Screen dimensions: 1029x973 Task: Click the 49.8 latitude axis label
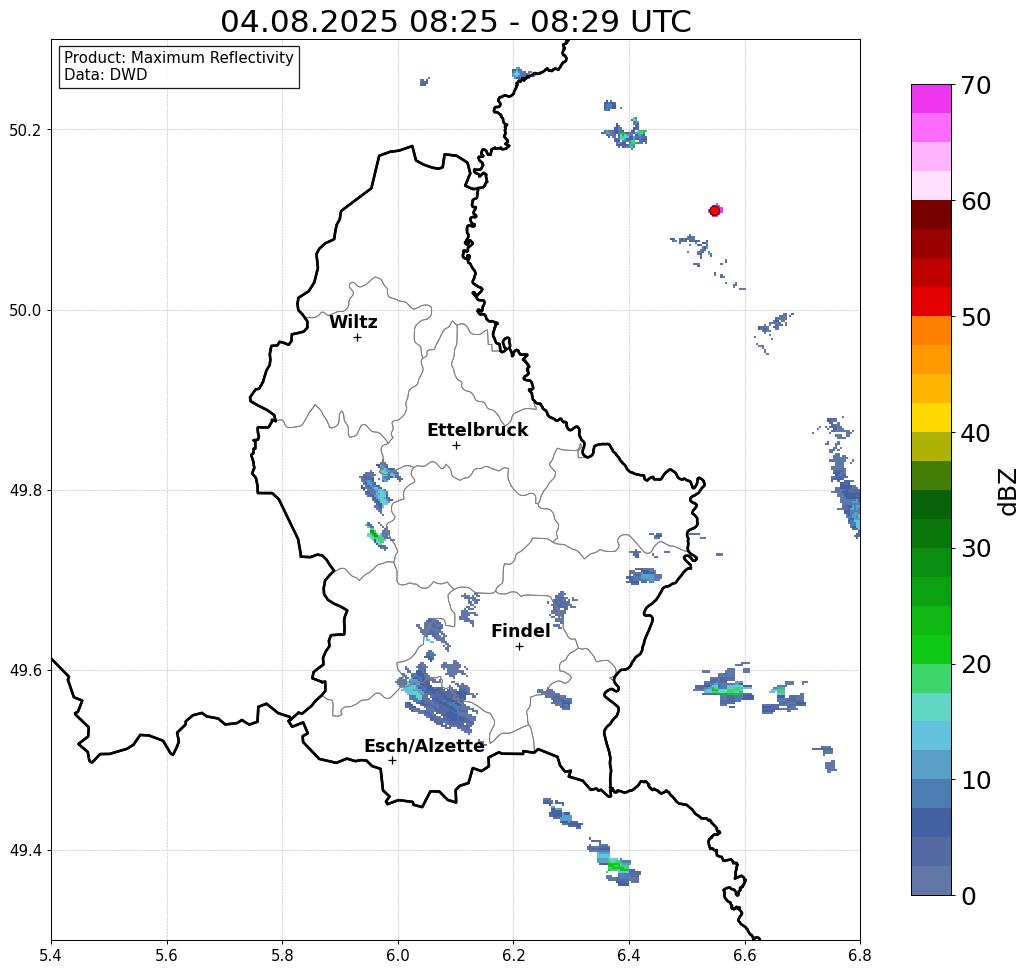(24, 490)
